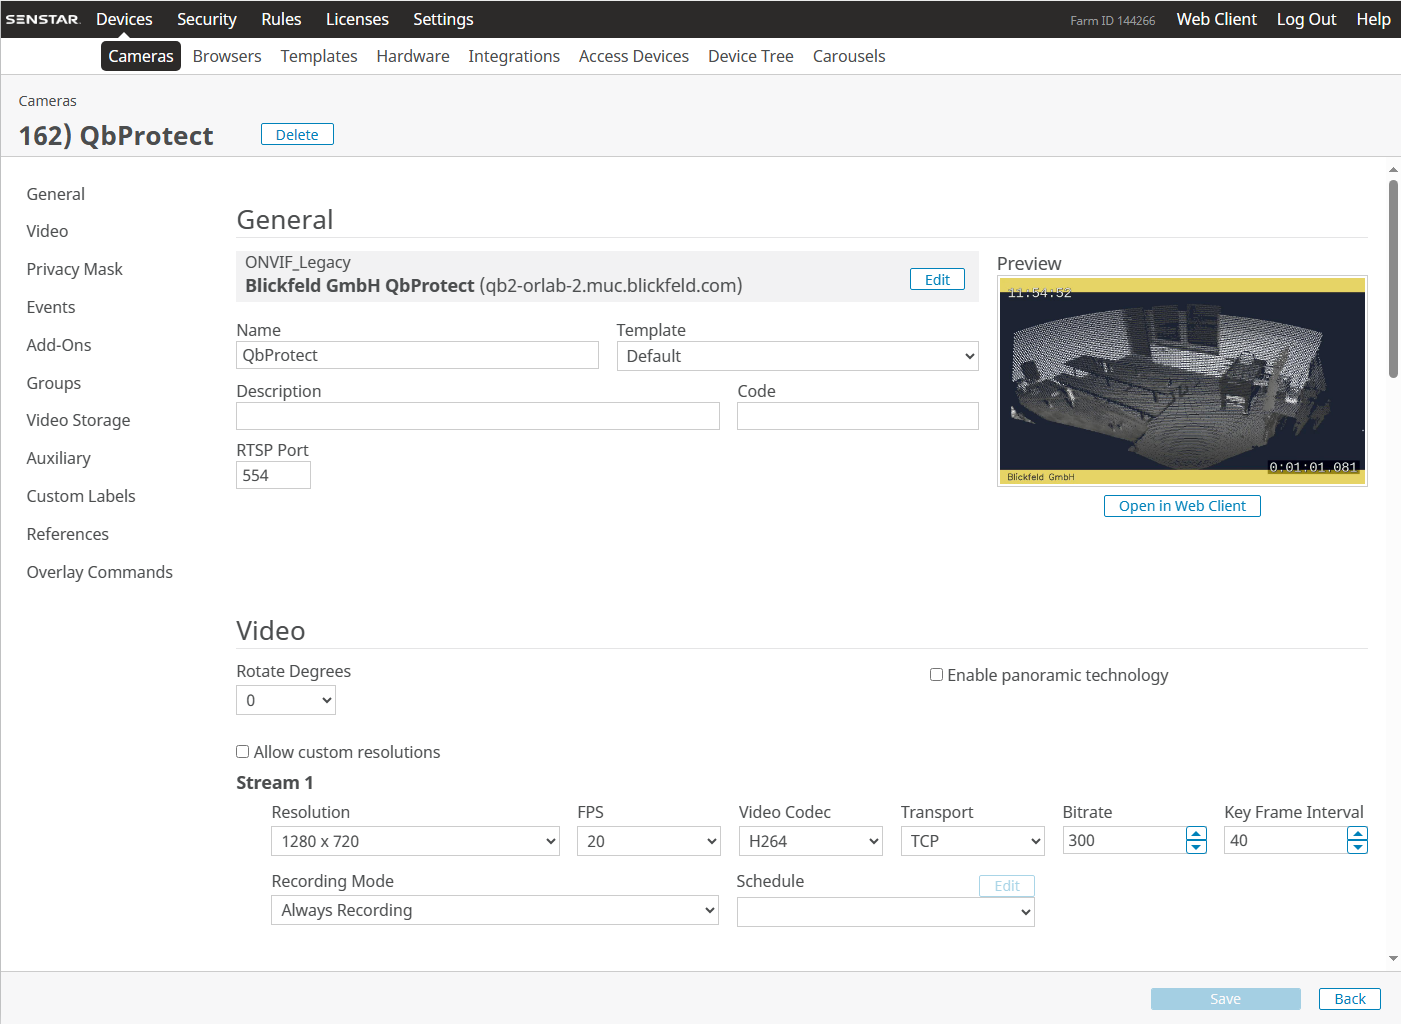The image size is (1401, 1024).
Task: Open the Template dropdown
Action: [x=797, y=356]
